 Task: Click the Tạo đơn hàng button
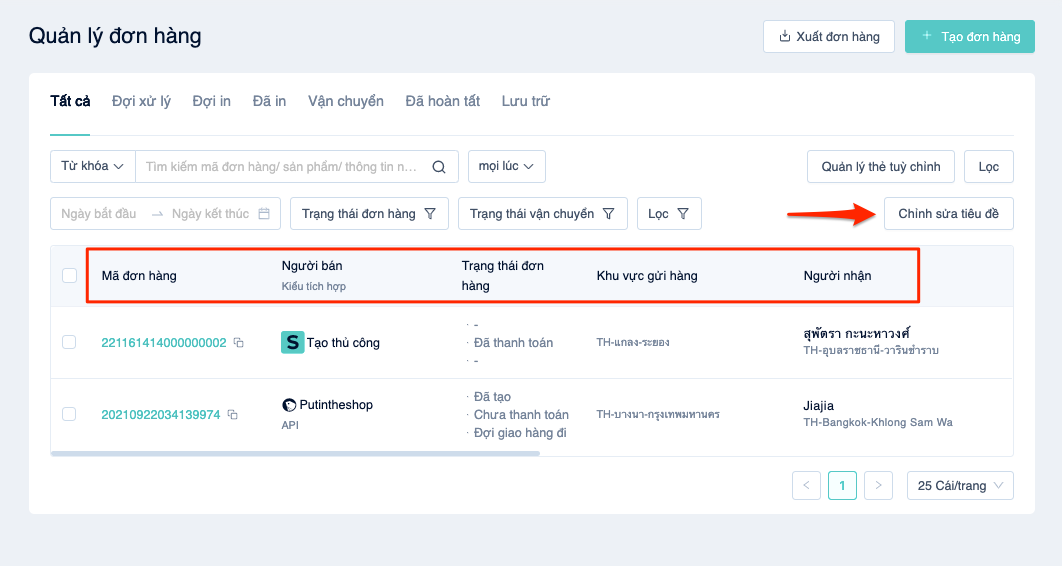970,37
